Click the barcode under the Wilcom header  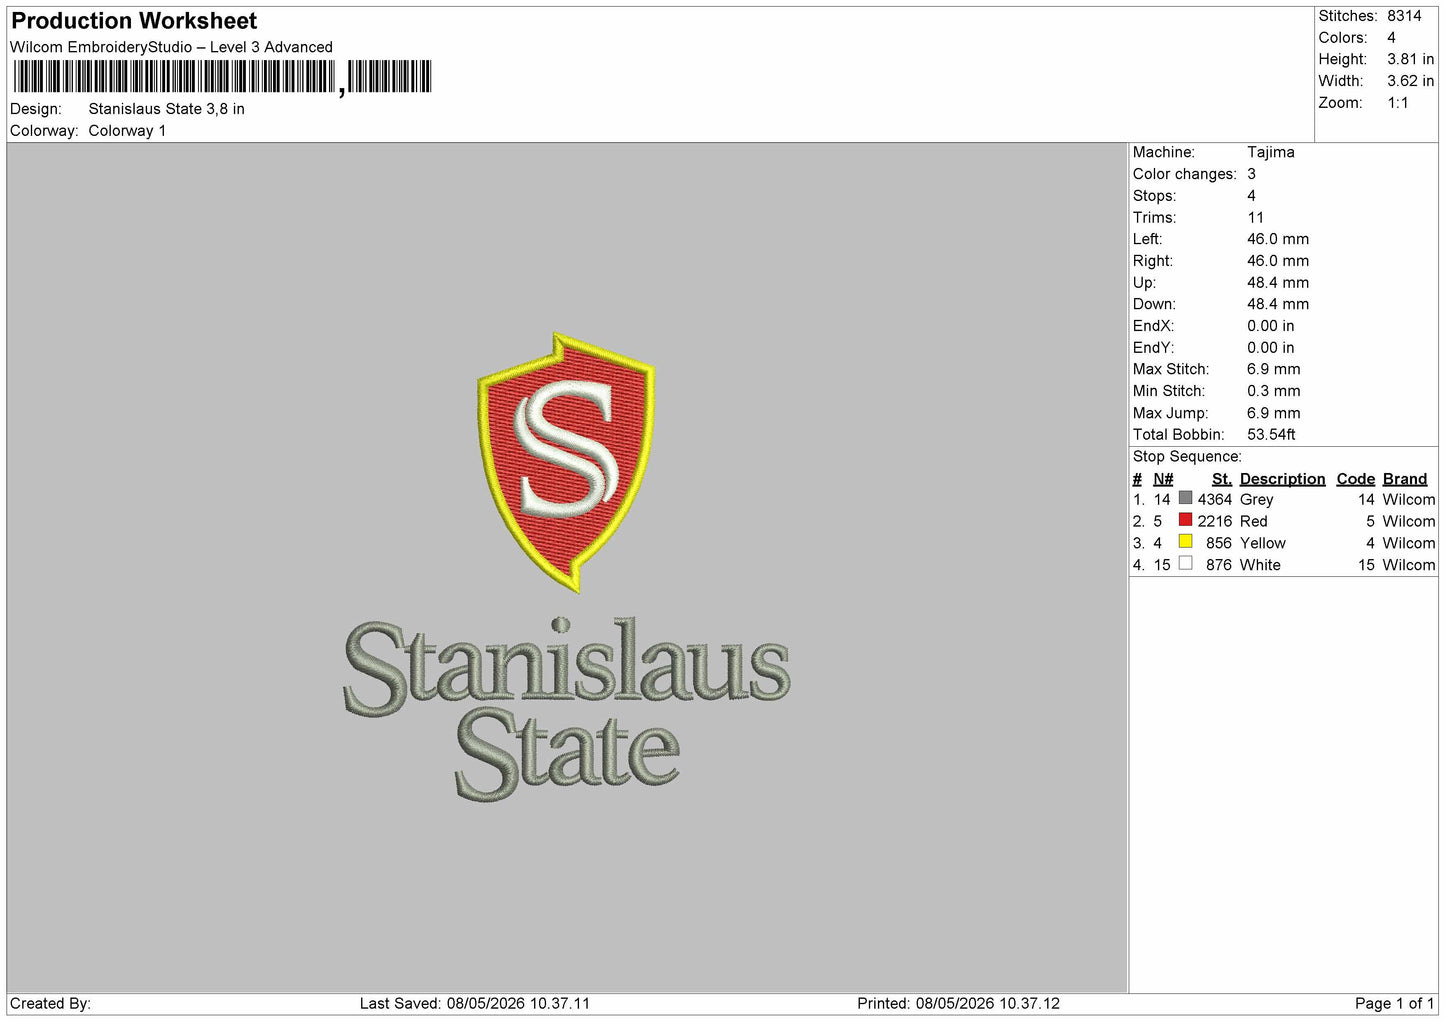pyautogui.click(x=222, y=77)
